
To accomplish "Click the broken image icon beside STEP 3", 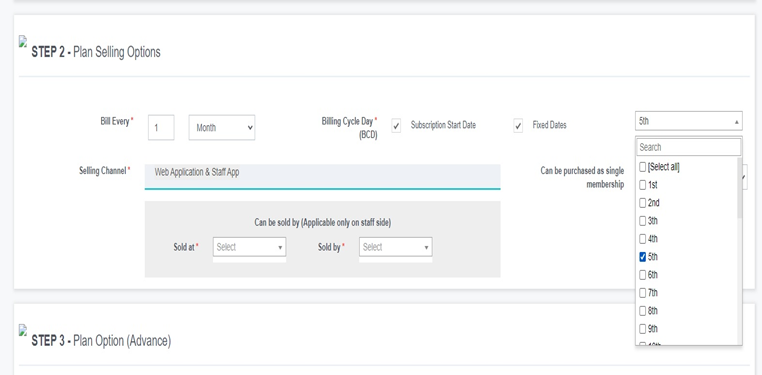I will [x=23, y=330].
